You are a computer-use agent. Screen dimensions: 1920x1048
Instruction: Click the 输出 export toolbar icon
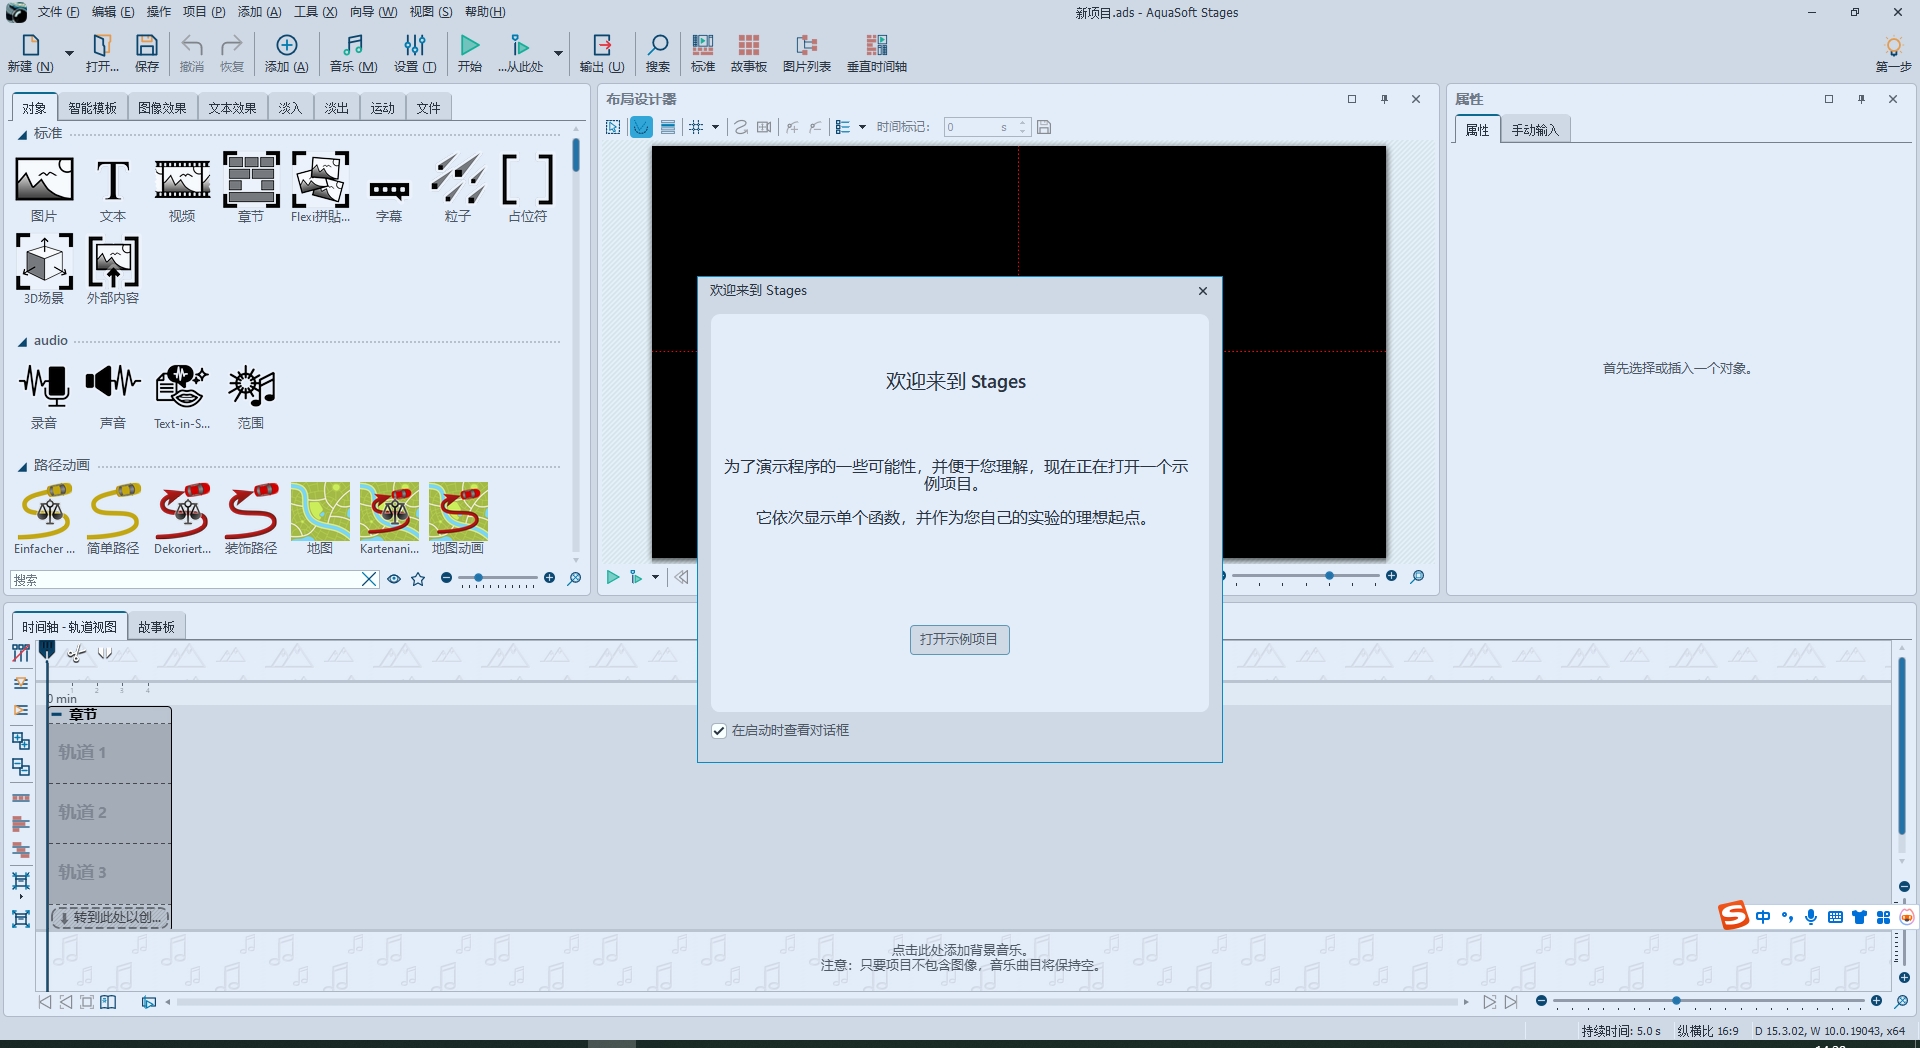pyautogui.click(x=602, y=53)
